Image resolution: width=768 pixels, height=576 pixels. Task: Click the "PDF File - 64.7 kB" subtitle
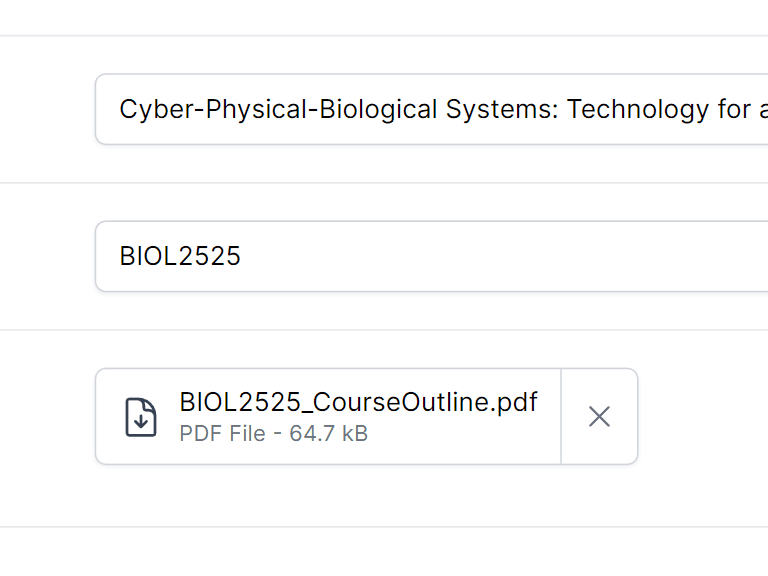pyautogui.click(x=273, y=433)
